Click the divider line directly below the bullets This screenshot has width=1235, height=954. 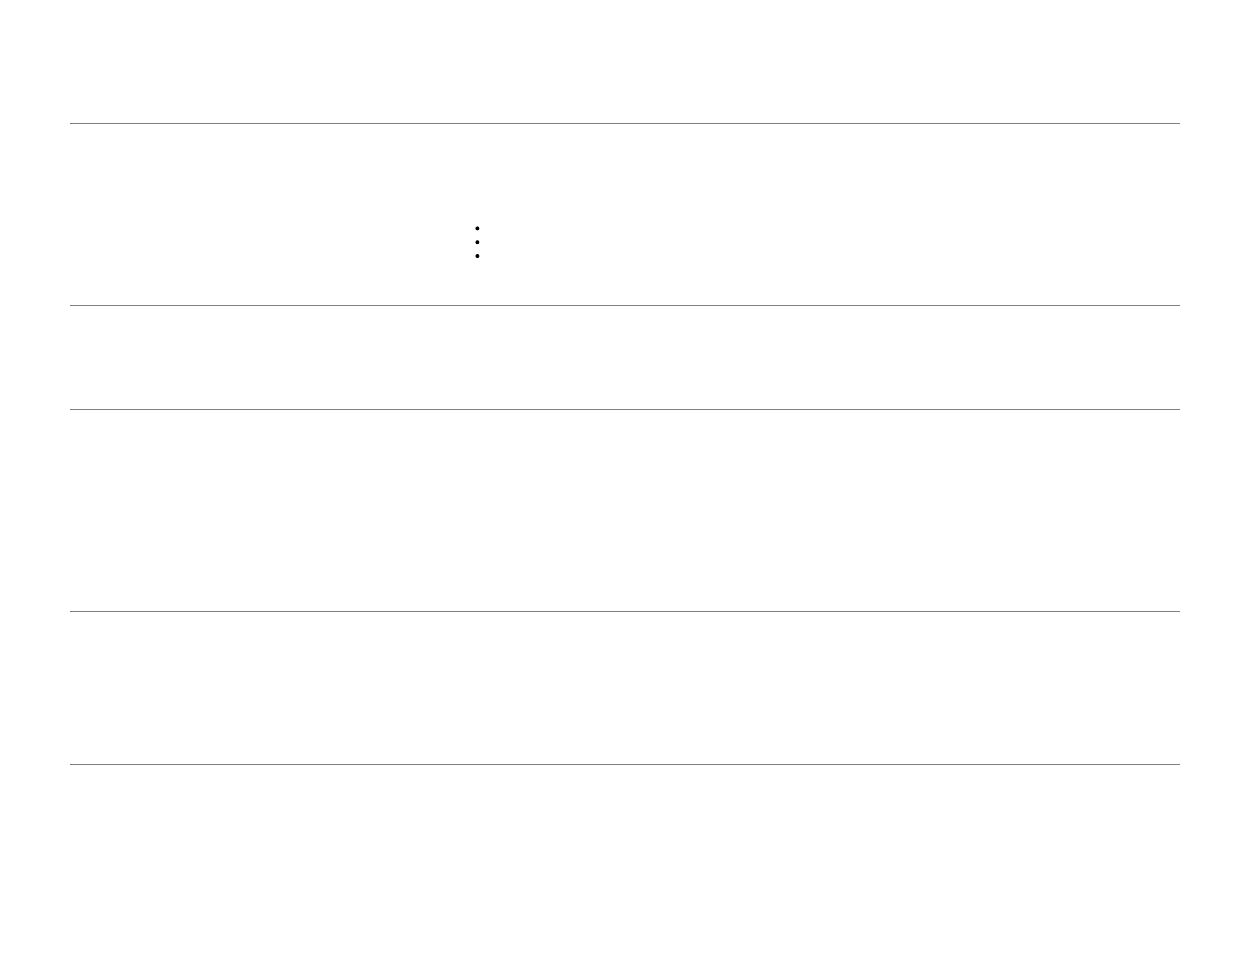pyautogui.click(x=624, y=306)
